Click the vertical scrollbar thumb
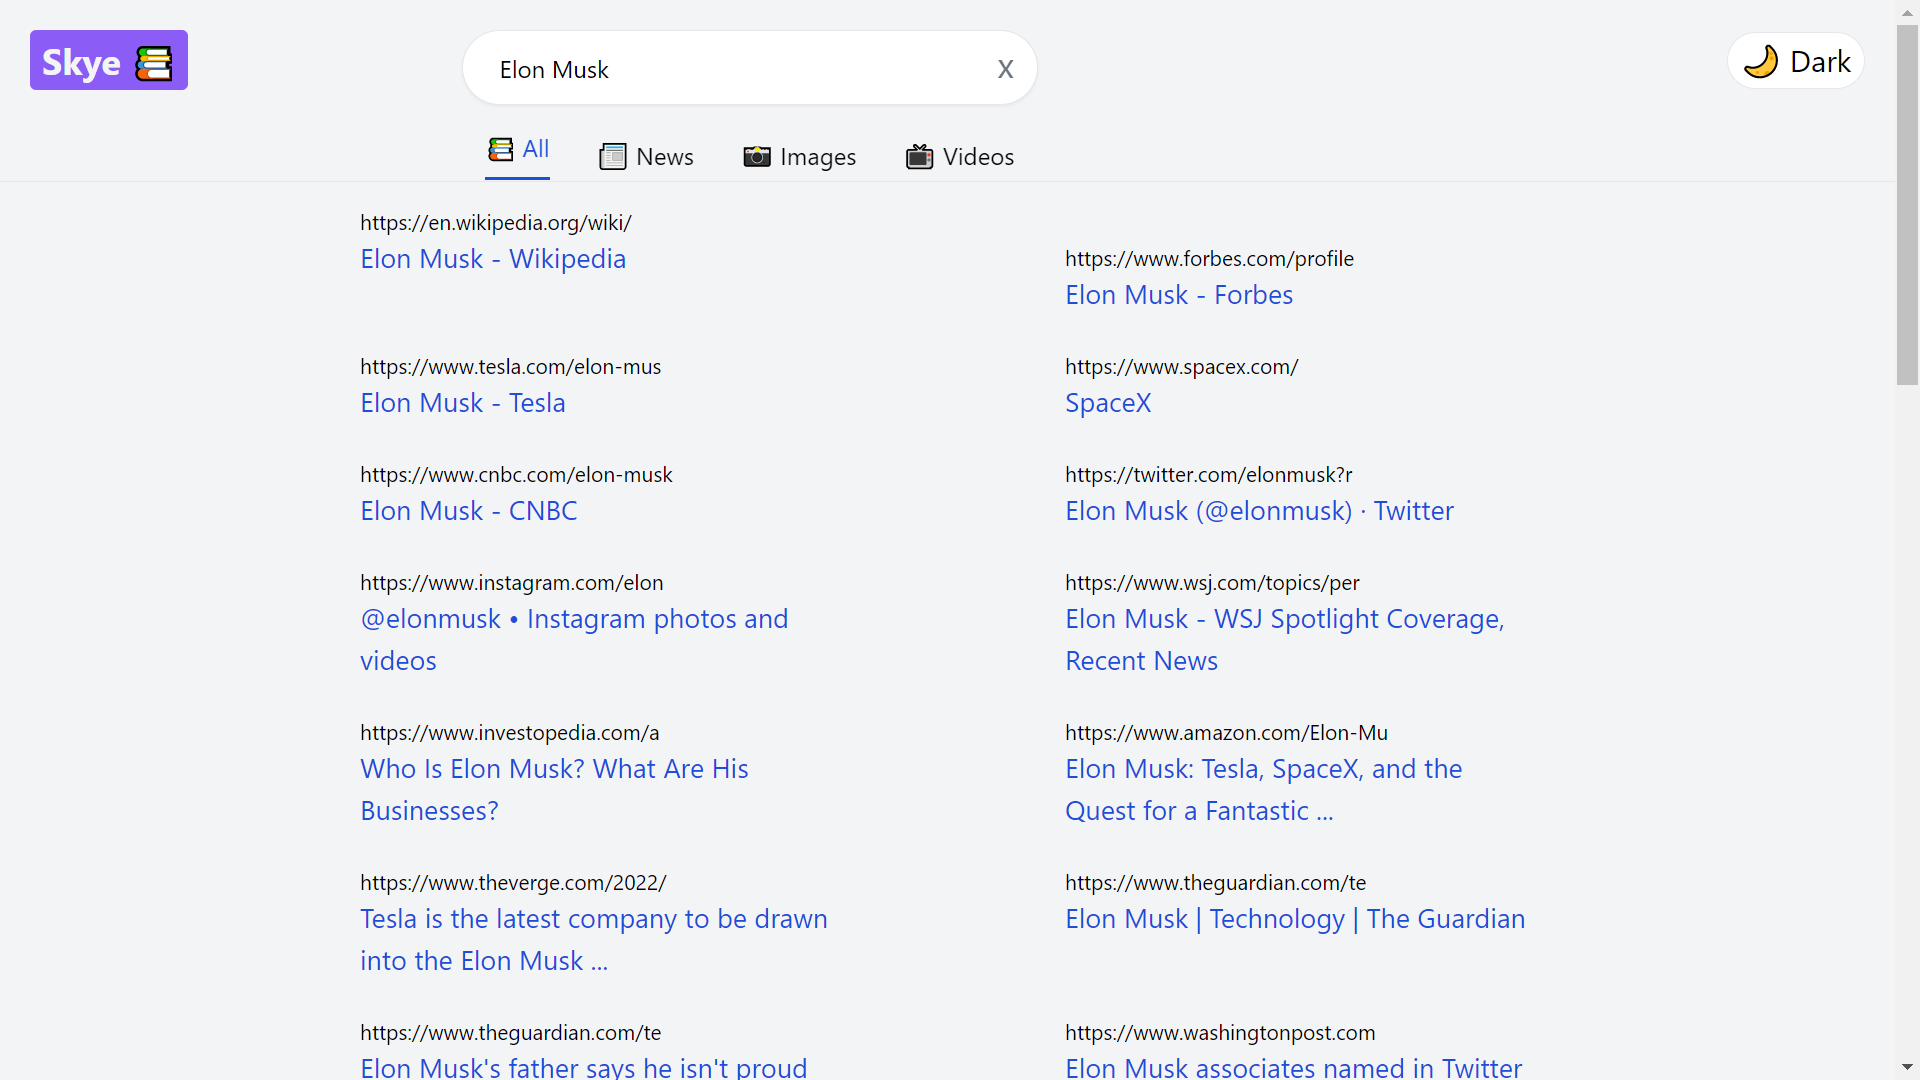 pyautogui.click(x=1907, y=204)
